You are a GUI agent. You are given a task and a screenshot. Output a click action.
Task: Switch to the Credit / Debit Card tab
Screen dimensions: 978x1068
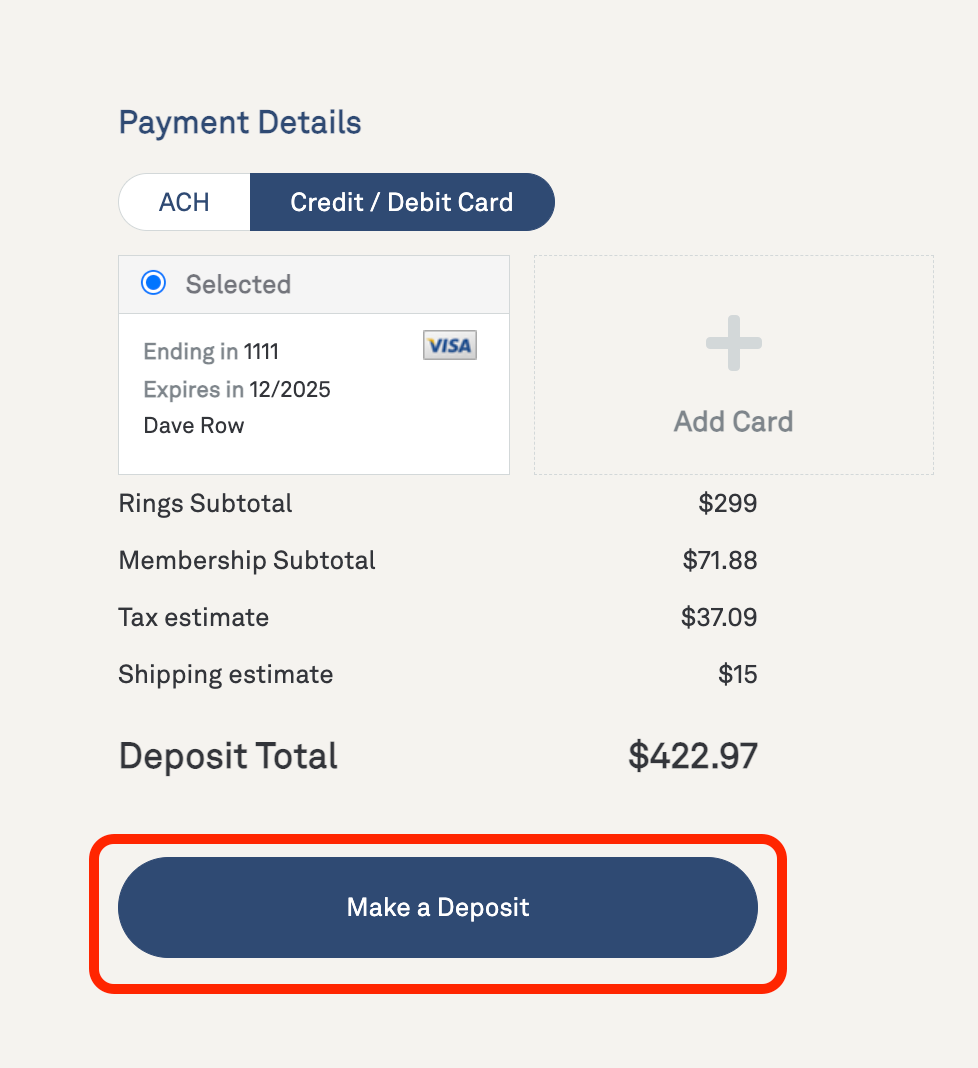pyautogui.click(x=402, y=201)
